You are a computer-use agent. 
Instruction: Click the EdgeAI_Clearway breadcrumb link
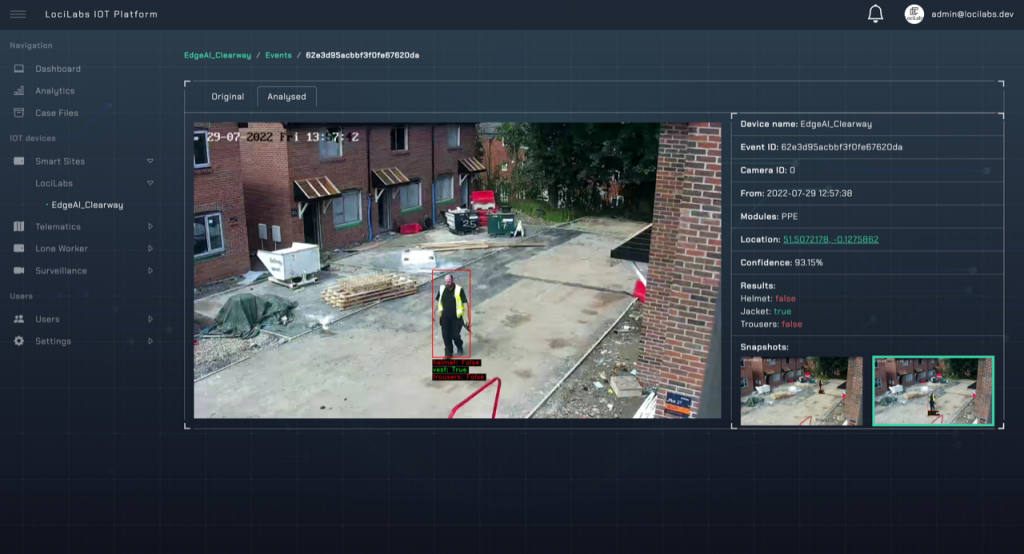point(217,55)
